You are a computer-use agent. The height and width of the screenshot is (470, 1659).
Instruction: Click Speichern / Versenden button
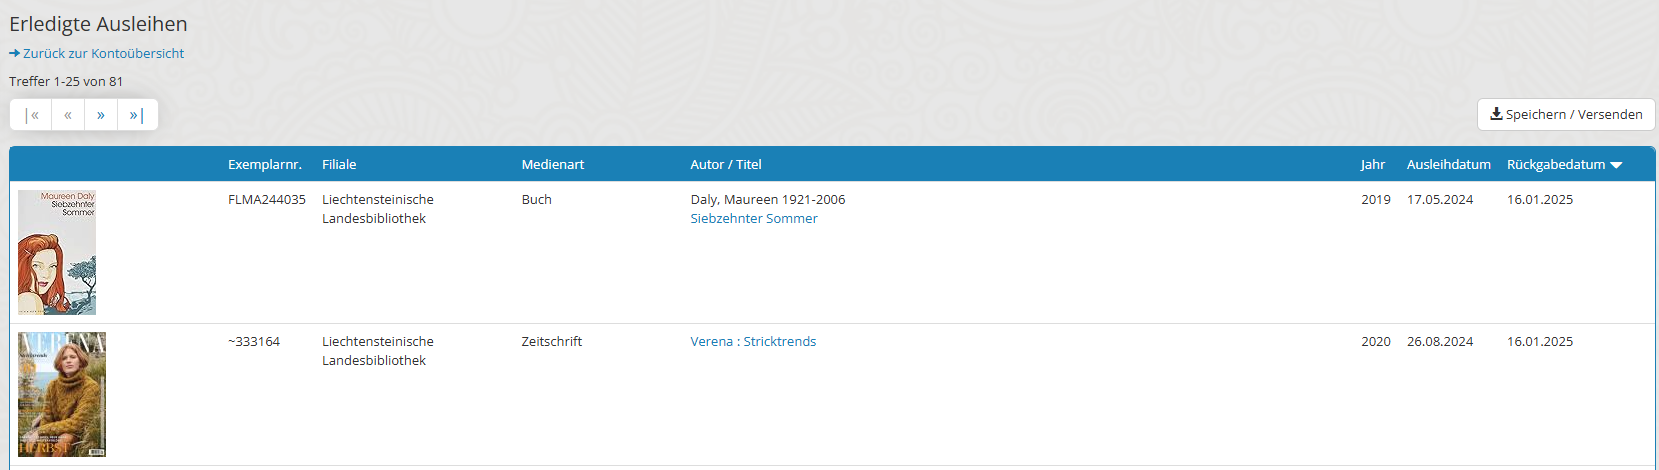1566,114
